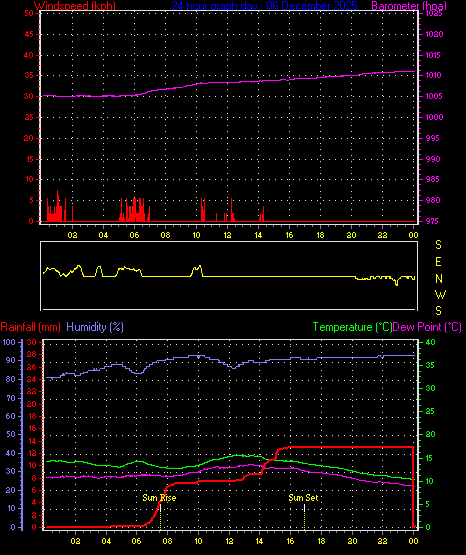This screenshot has height=555, width=466.
Task: Click the 'Humidity (%)' legend label
Action: click(x=95, y=327)
